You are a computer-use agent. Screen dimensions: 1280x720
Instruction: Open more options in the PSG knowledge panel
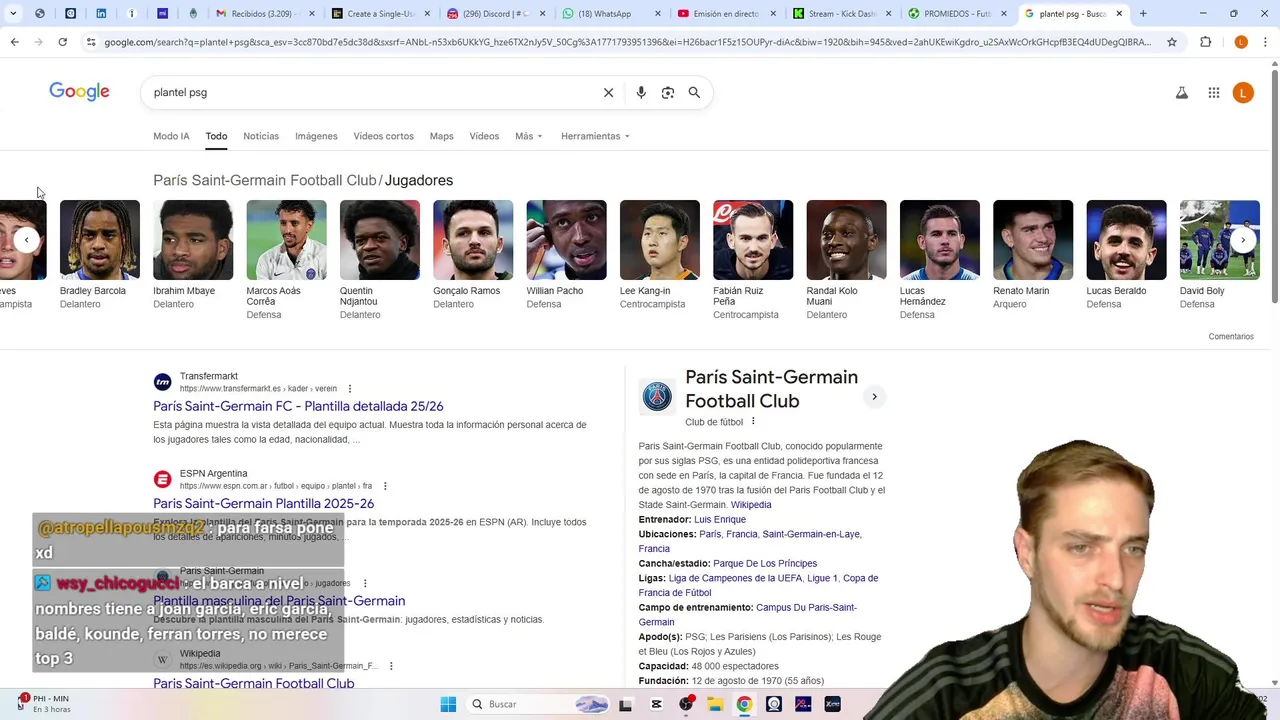[753, 422]
